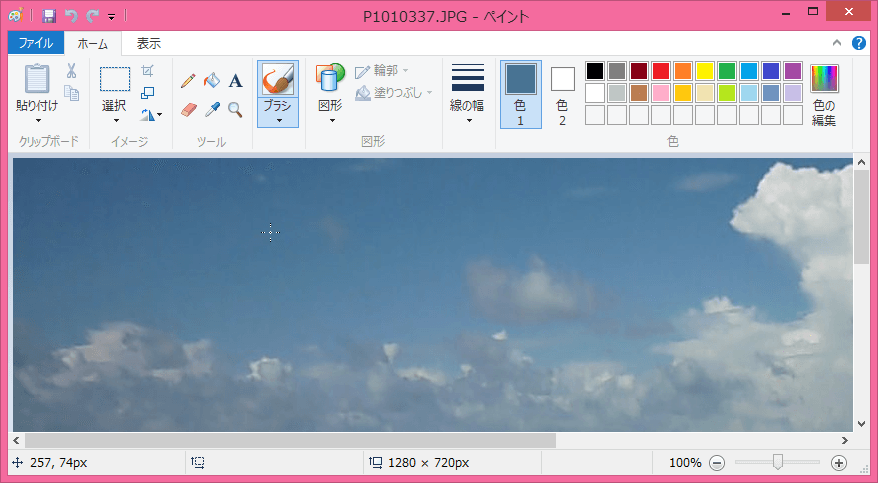Switch to the View (表示) tab
This screenshot has height=483, width=878.
click(x=148, y=43)
